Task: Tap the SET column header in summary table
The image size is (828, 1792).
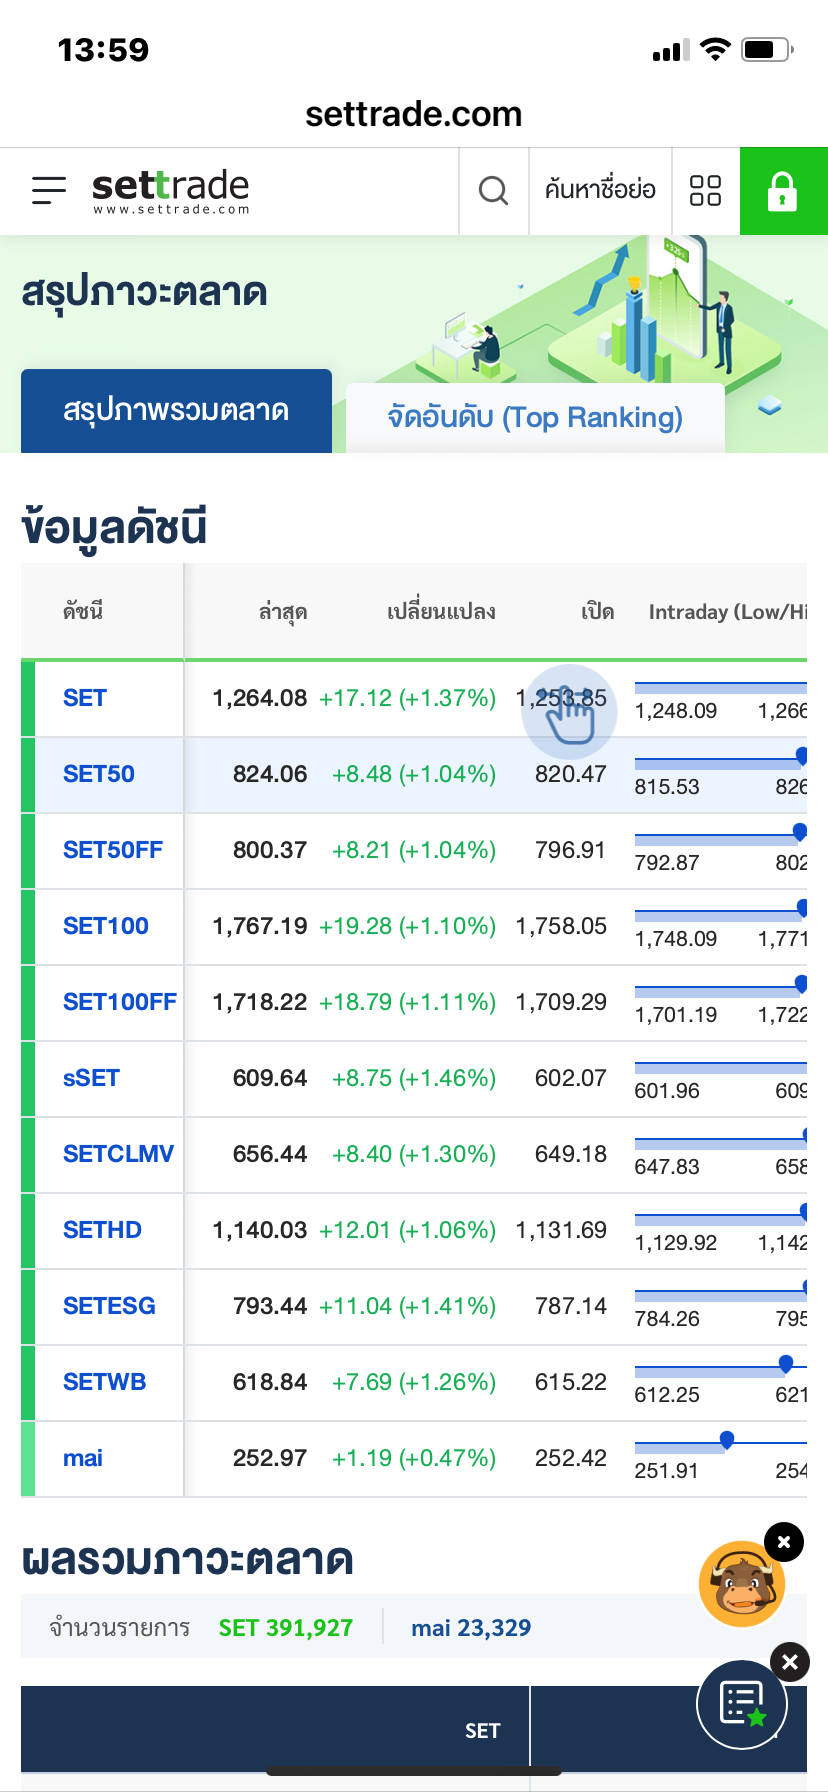Action: pos(482,1730)
